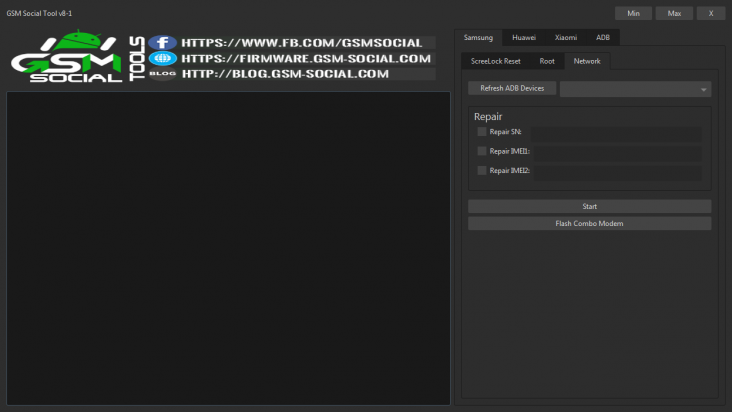The width and height of the screenshot is (732, 412).
Task: Expand the ADB devices dropdown
Action: [x=635, y=89]
